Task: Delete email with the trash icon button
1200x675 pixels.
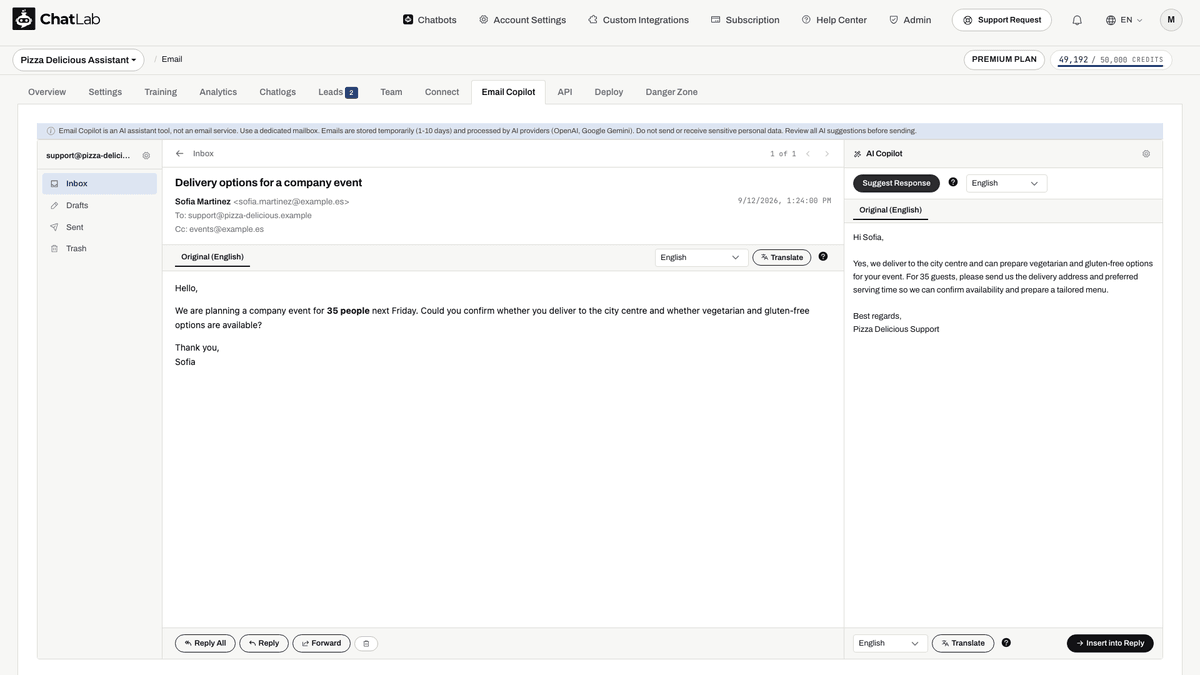Action: point(366,643)
